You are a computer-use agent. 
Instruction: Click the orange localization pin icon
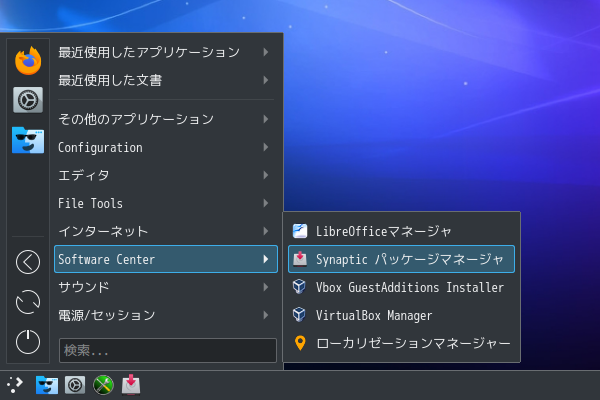pos(300,343)
